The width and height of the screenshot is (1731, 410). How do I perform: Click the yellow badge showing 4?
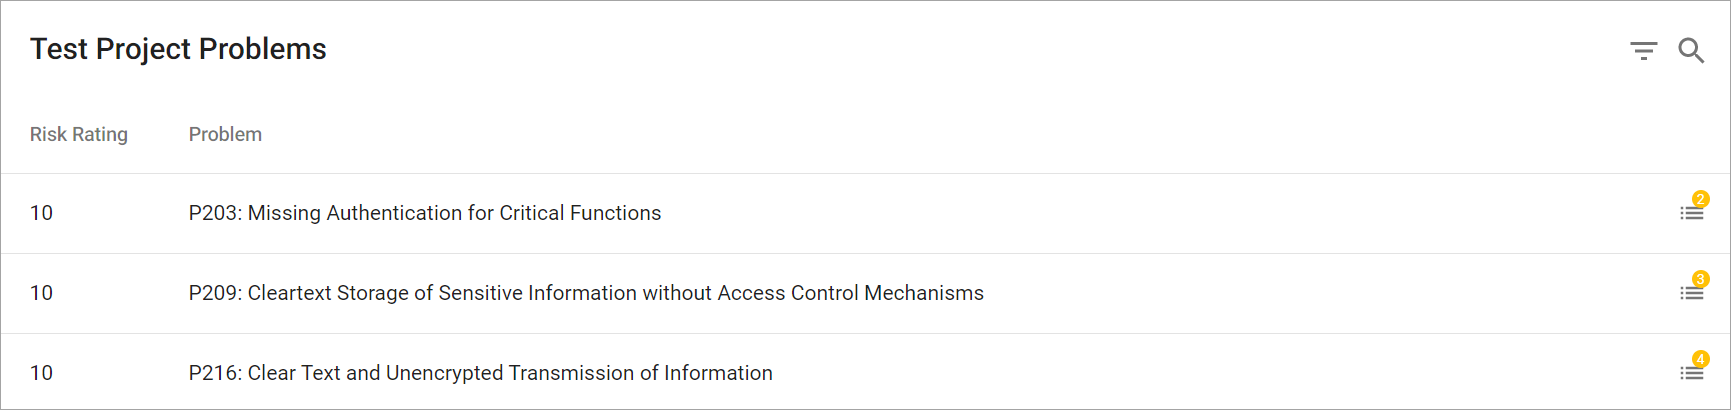(x=1700, y=359)
